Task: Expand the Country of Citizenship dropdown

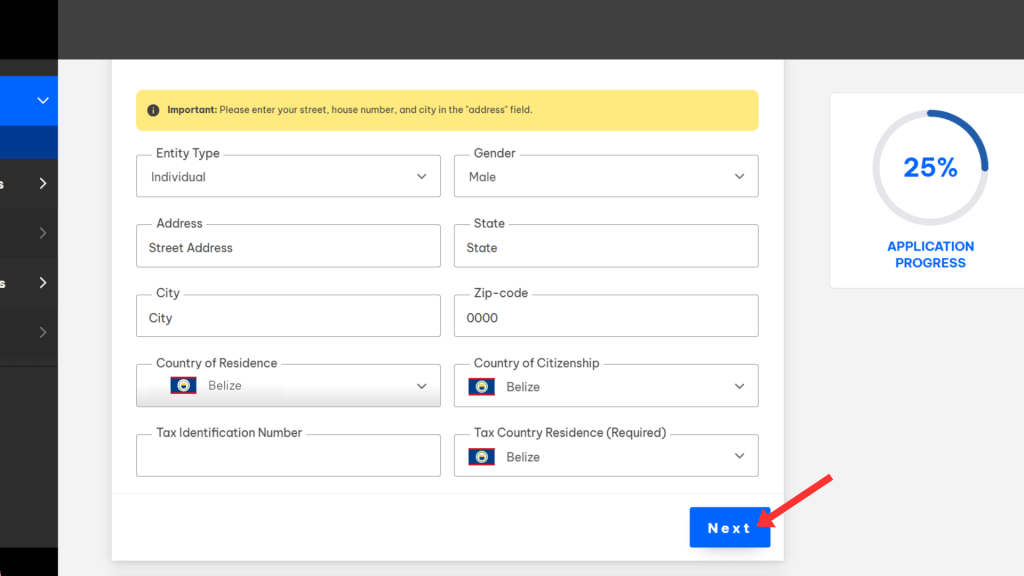Action: (x=738, y=385)
